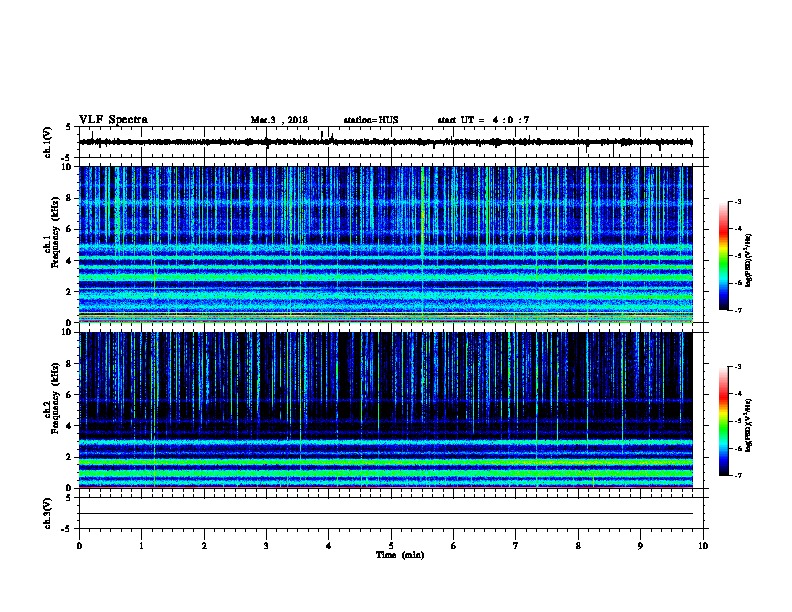The image size is (792, 612).
Task: Click the ch.1 spectrogram color scale bar
Action: [724, 256]
